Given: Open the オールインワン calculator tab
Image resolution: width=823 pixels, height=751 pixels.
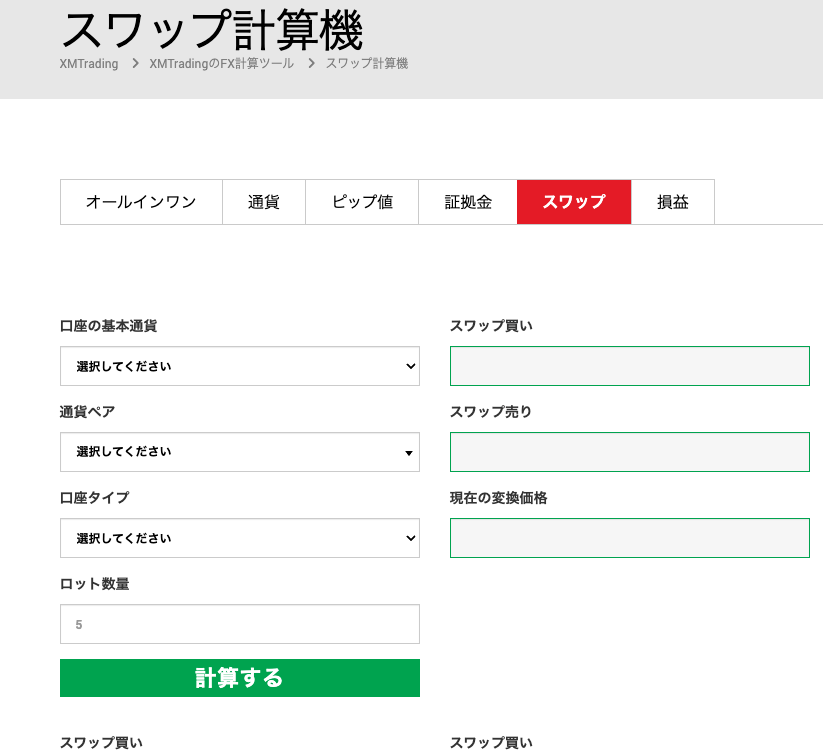Looking at the screenshot, I should click(x=141, y=202).
